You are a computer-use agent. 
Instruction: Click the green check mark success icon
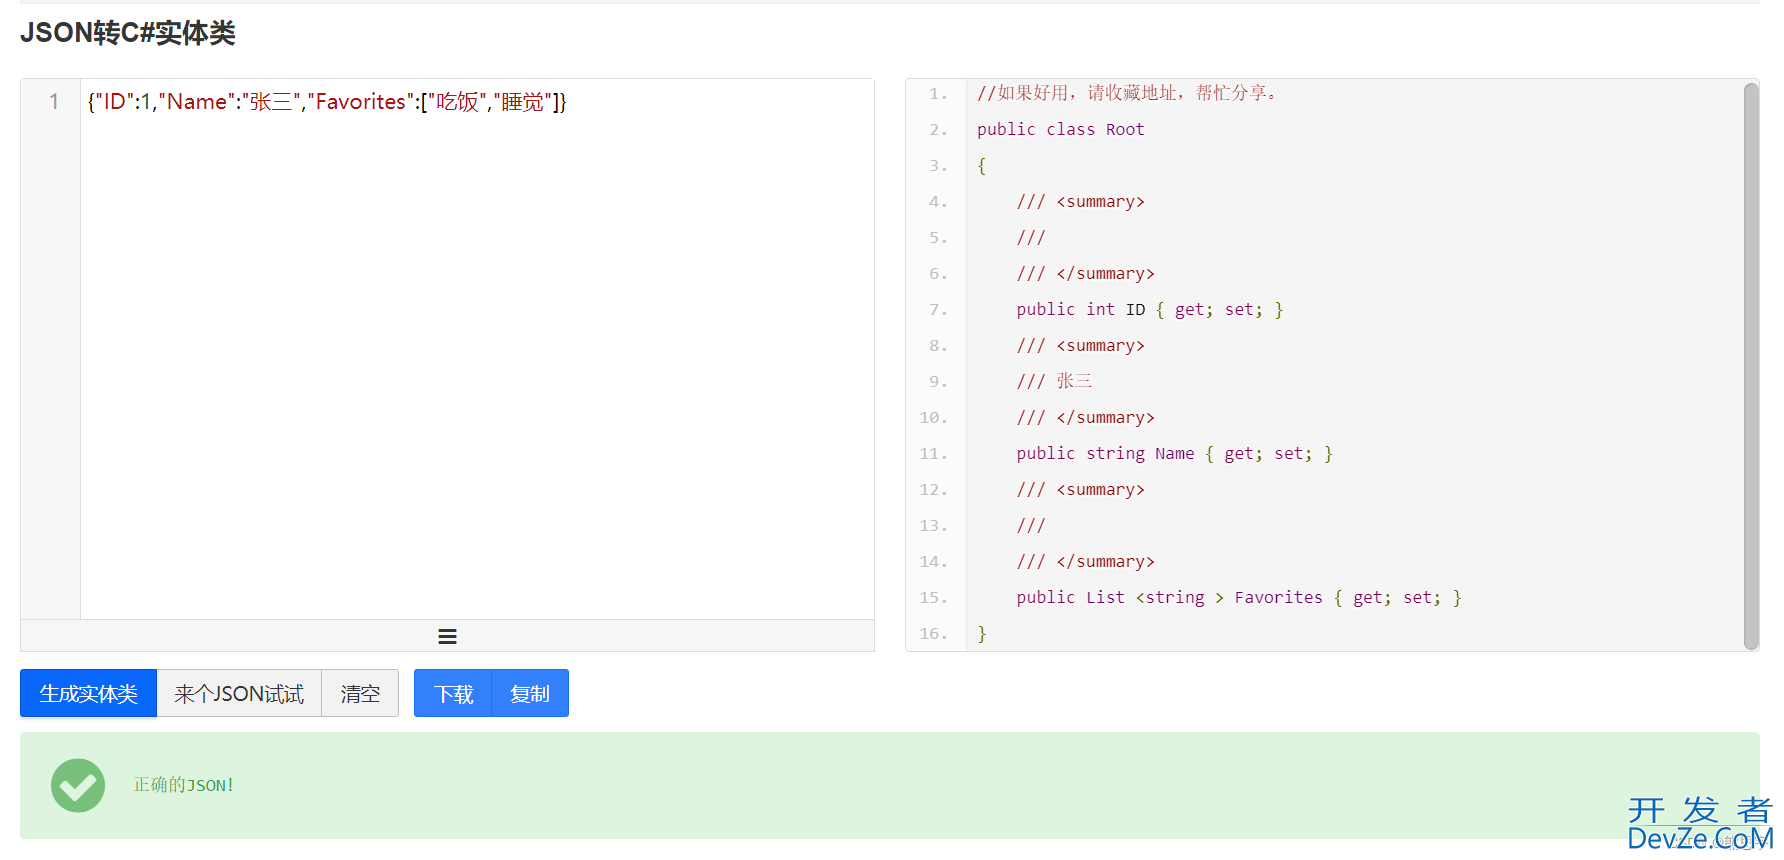click(x=78, y=785)
